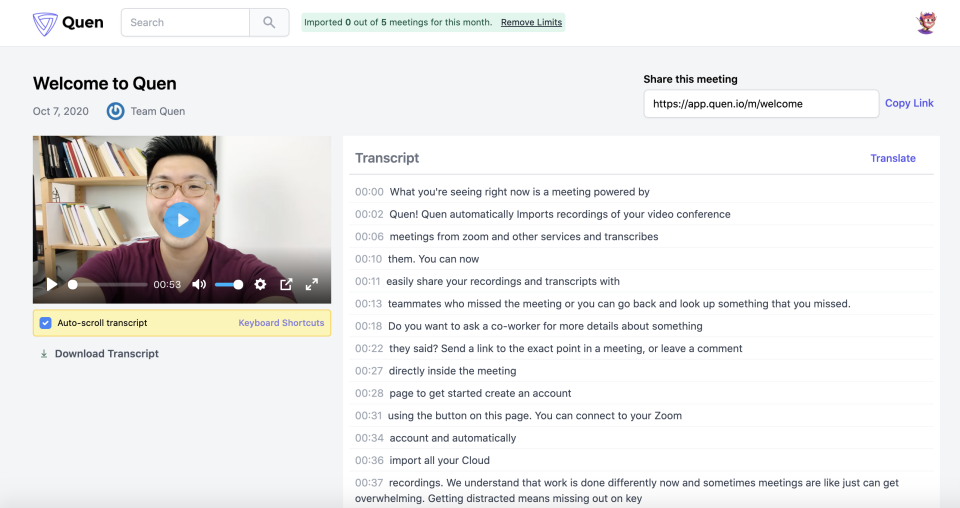Enter fullscreen video mode
Viewport: 960px width, 508px height.
point(312,285)
